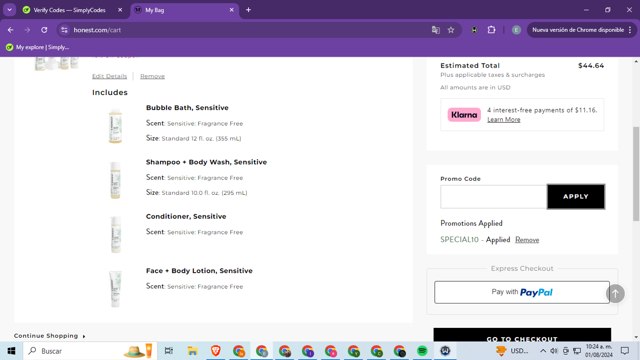This screenshot has width=640, height=360.
Task: Click the Bubble Bath, Sensitive title
Action: 187,108
